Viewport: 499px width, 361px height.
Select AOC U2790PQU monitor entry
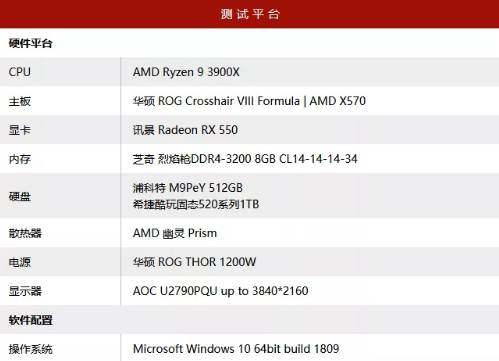pyautogui.click(x=220, y=291)
